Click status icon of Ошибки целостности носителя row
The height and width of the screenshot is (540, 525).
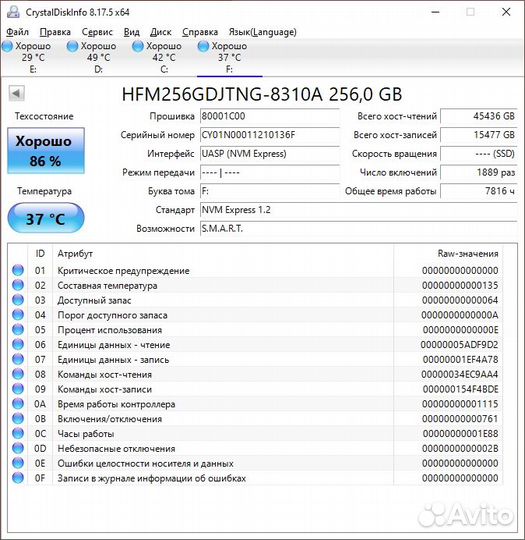click(x=18, y=463)
